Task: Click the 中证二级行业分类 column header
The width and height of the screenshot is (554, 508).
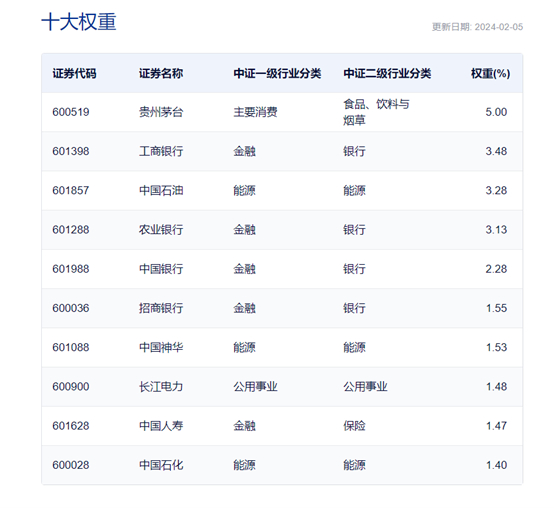Action: coord(387,73)
